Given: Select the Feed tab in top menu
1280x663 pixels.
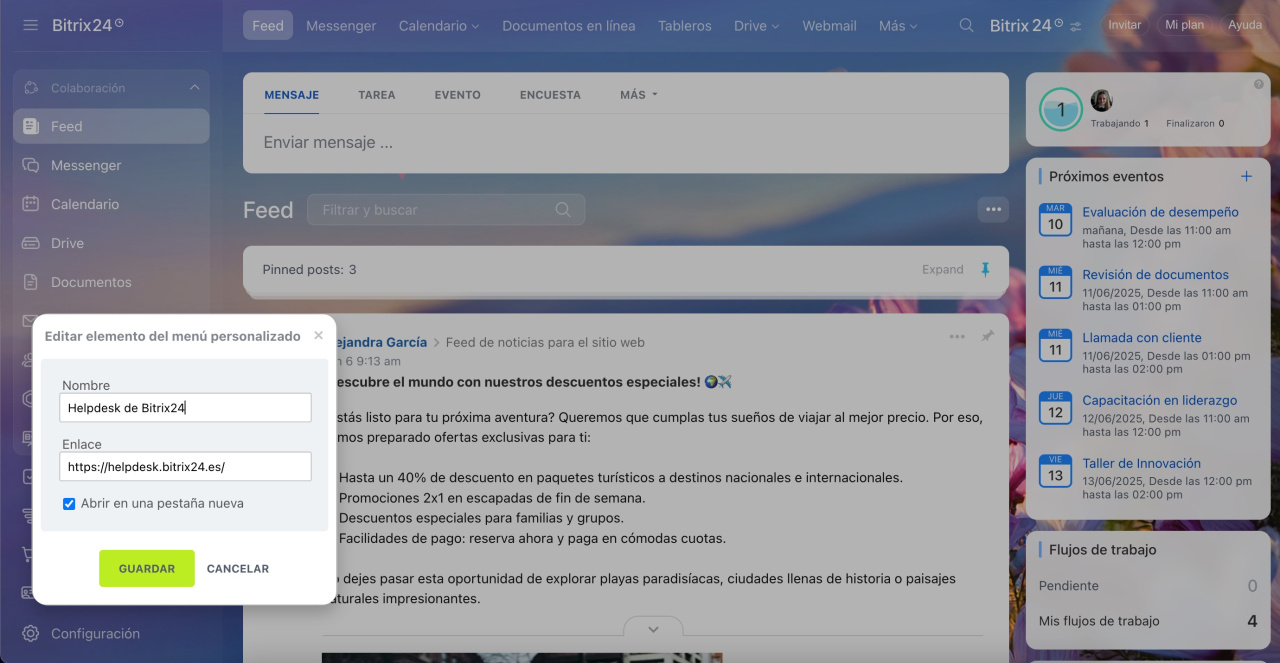Looking at the screenshot, I should tap(268, 26).
